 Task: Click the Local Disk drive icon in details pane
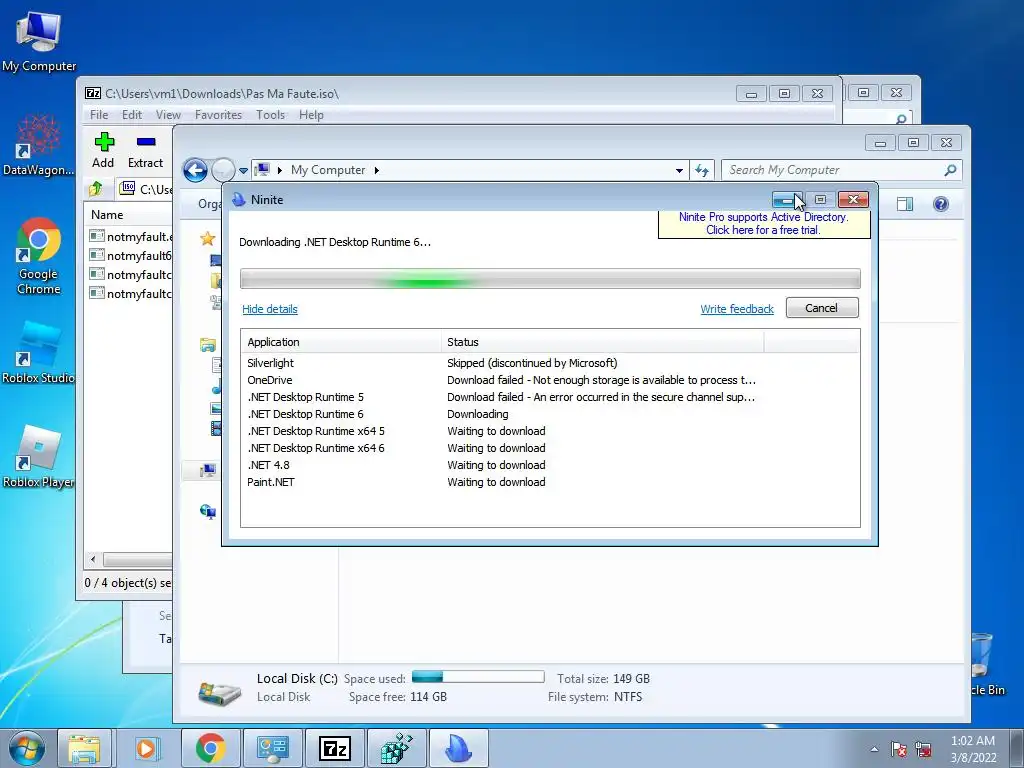tap(219, 693)
